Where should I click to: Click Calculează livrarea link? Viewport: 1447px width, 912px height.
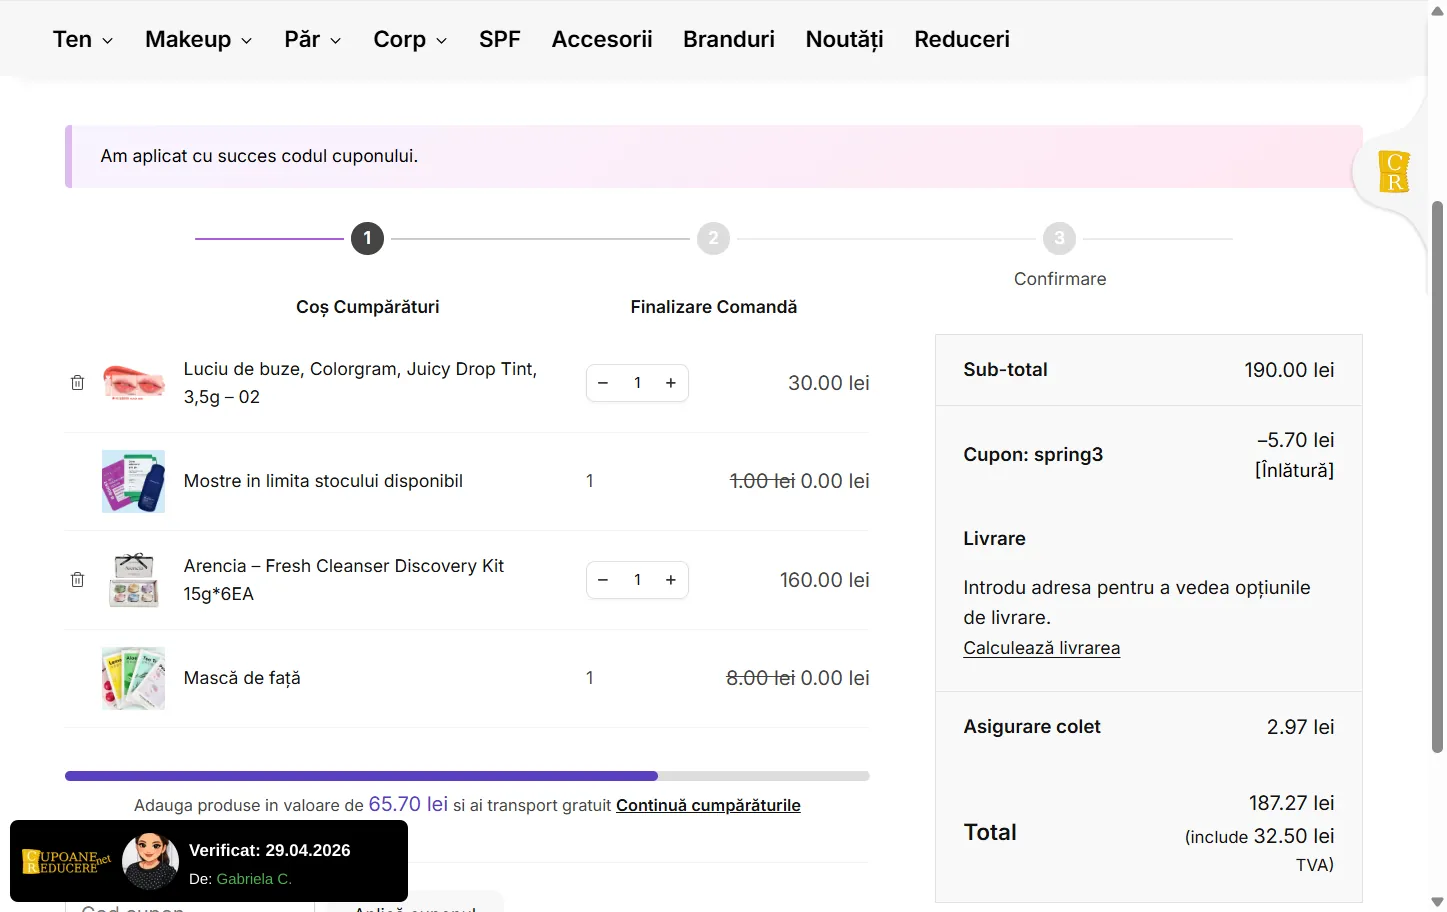coord(1041,648)
